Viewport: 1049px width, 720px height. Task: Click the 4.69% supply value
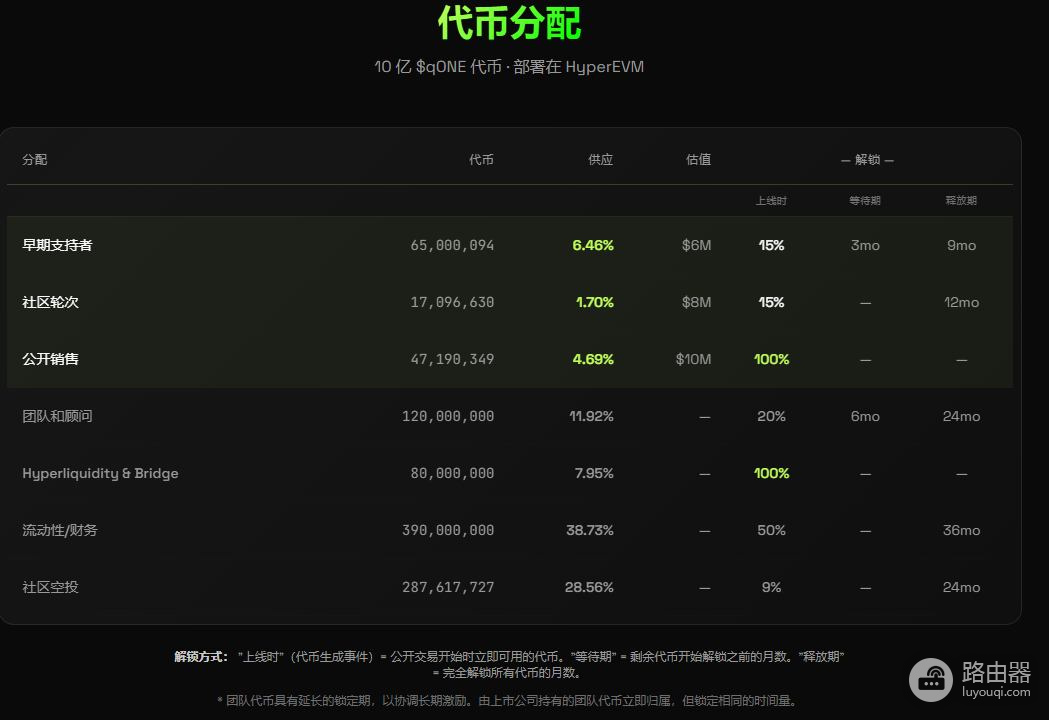(x=593, y=359)
